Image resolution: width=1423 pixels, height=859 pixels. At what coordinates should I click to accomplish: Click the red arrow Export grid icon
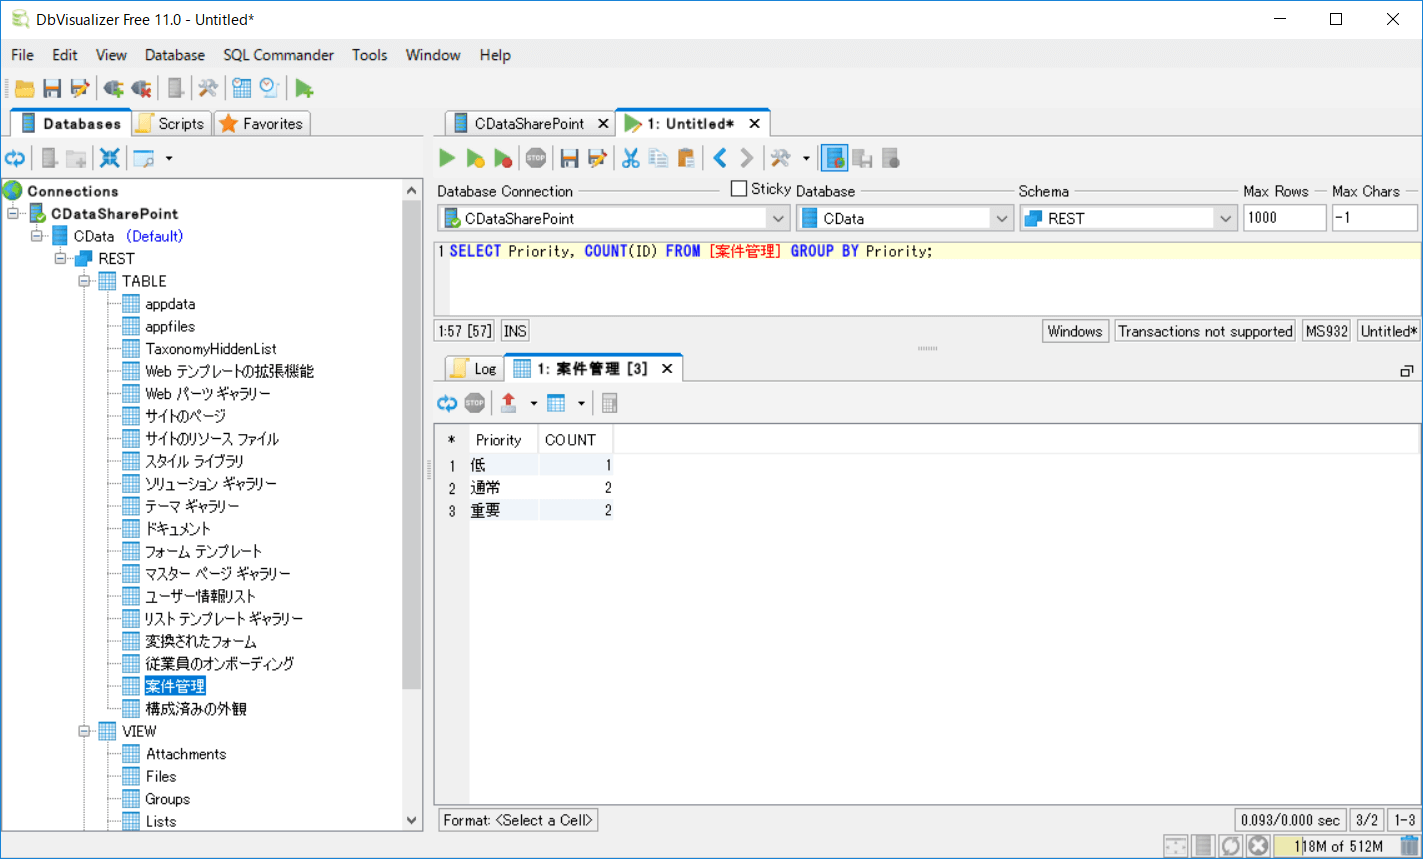pyautogui.click(x=508, y=403)
